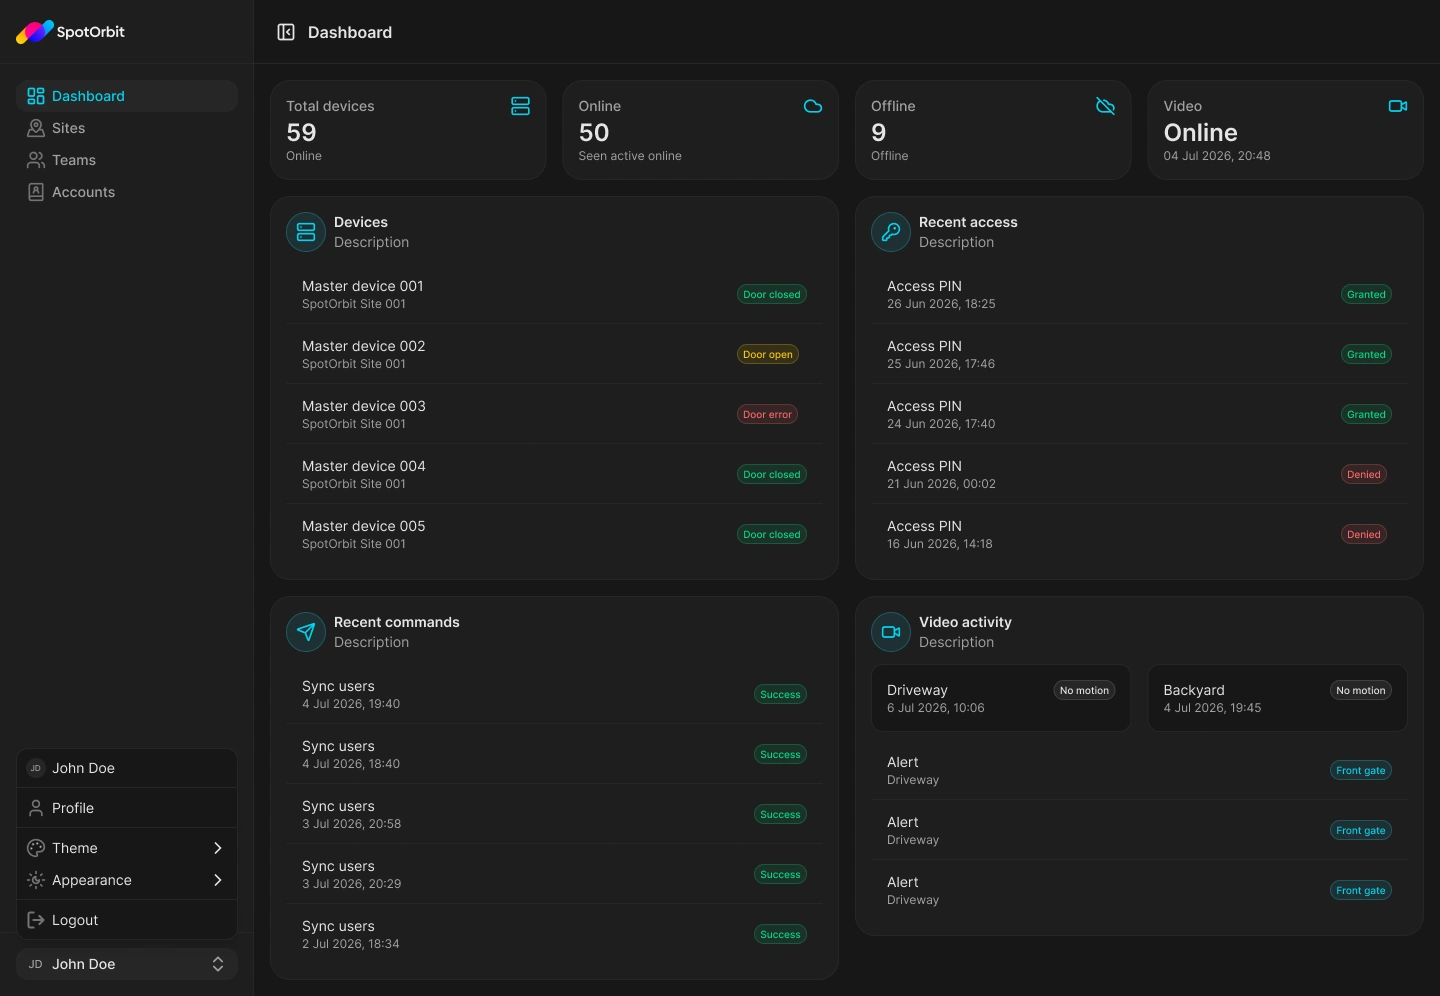Toggle the sidebar collapse icon
The width and height of the screenshot is (1440, 996).
pyautogui.click(x=286, y=32)
